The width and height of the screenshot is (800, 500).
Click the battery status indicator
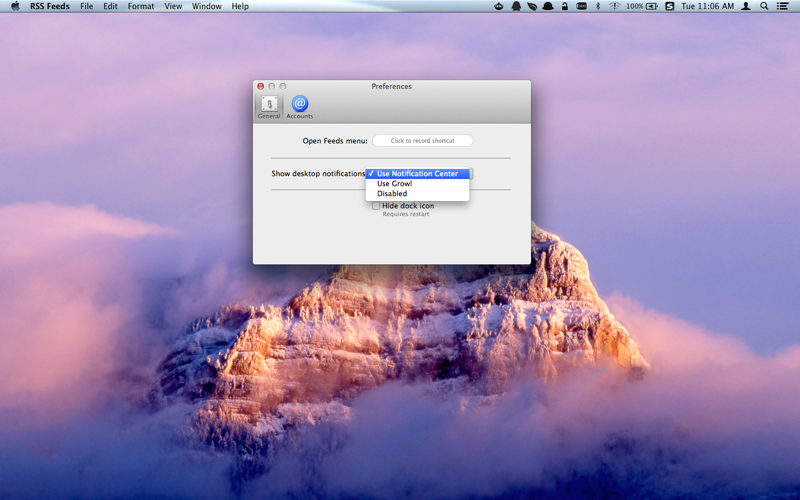(642, 6)
